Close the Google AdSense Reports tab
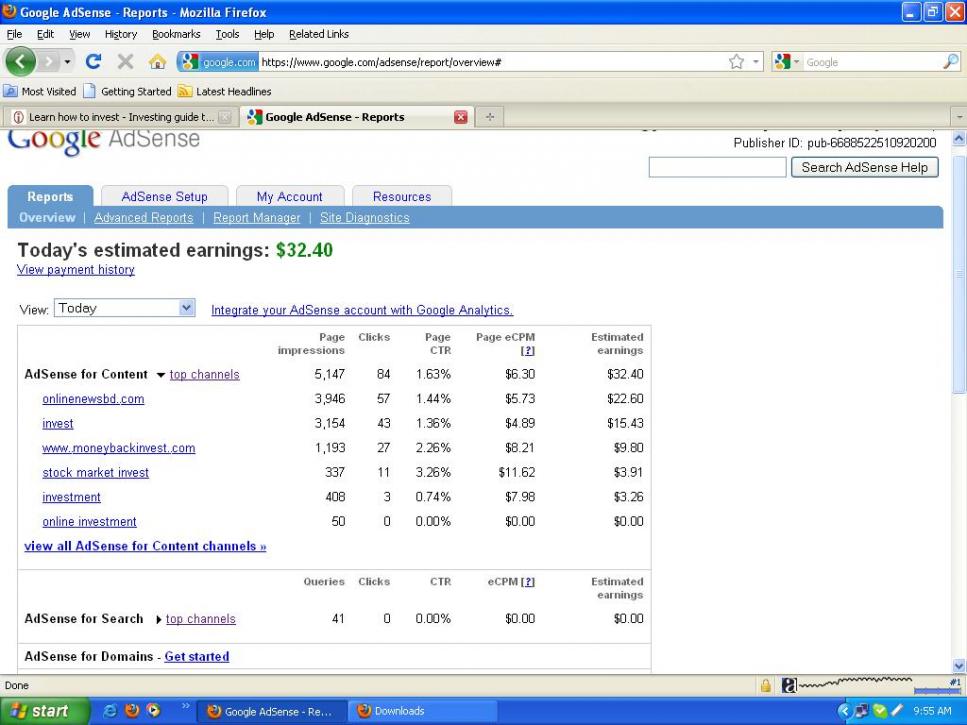This screenshot has height=725, width=967. tap(460, 117)
